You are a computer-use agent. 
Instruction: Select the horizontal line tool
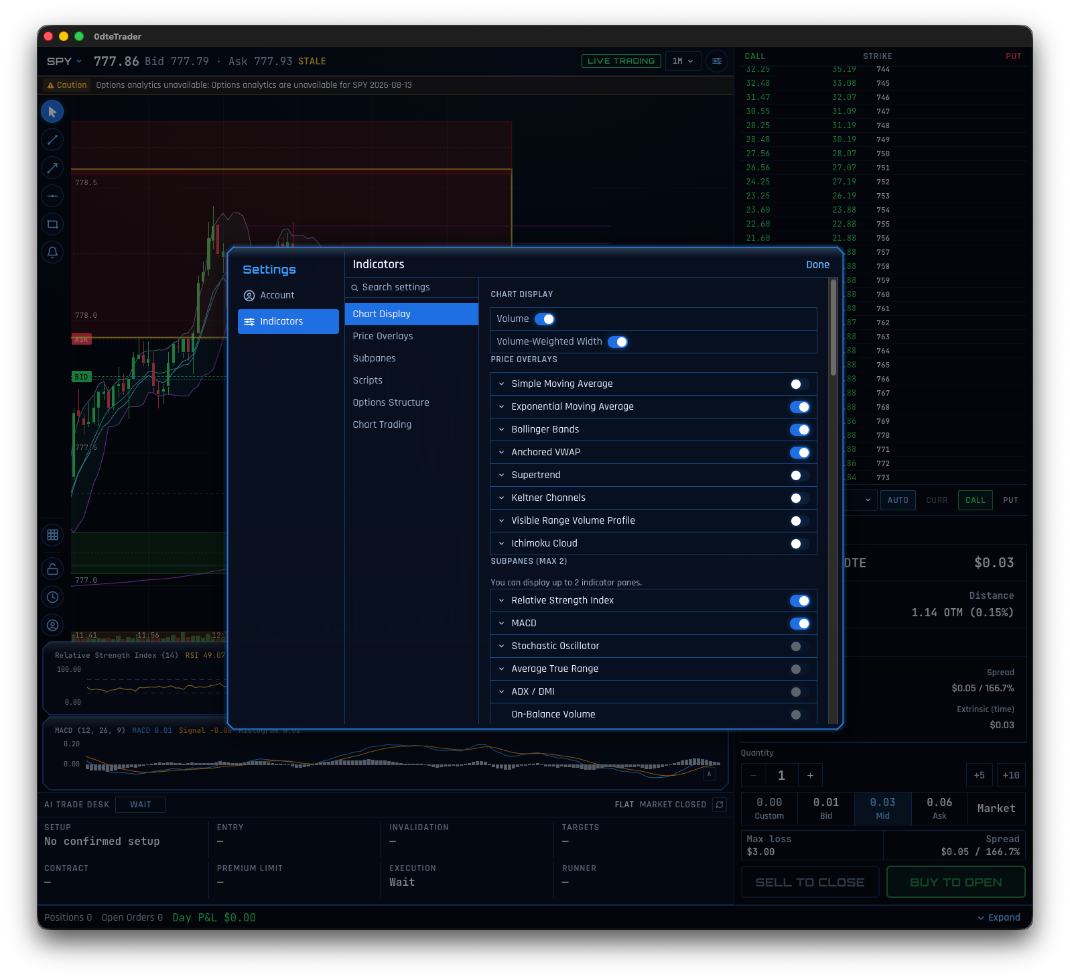[x=53, y=196]
